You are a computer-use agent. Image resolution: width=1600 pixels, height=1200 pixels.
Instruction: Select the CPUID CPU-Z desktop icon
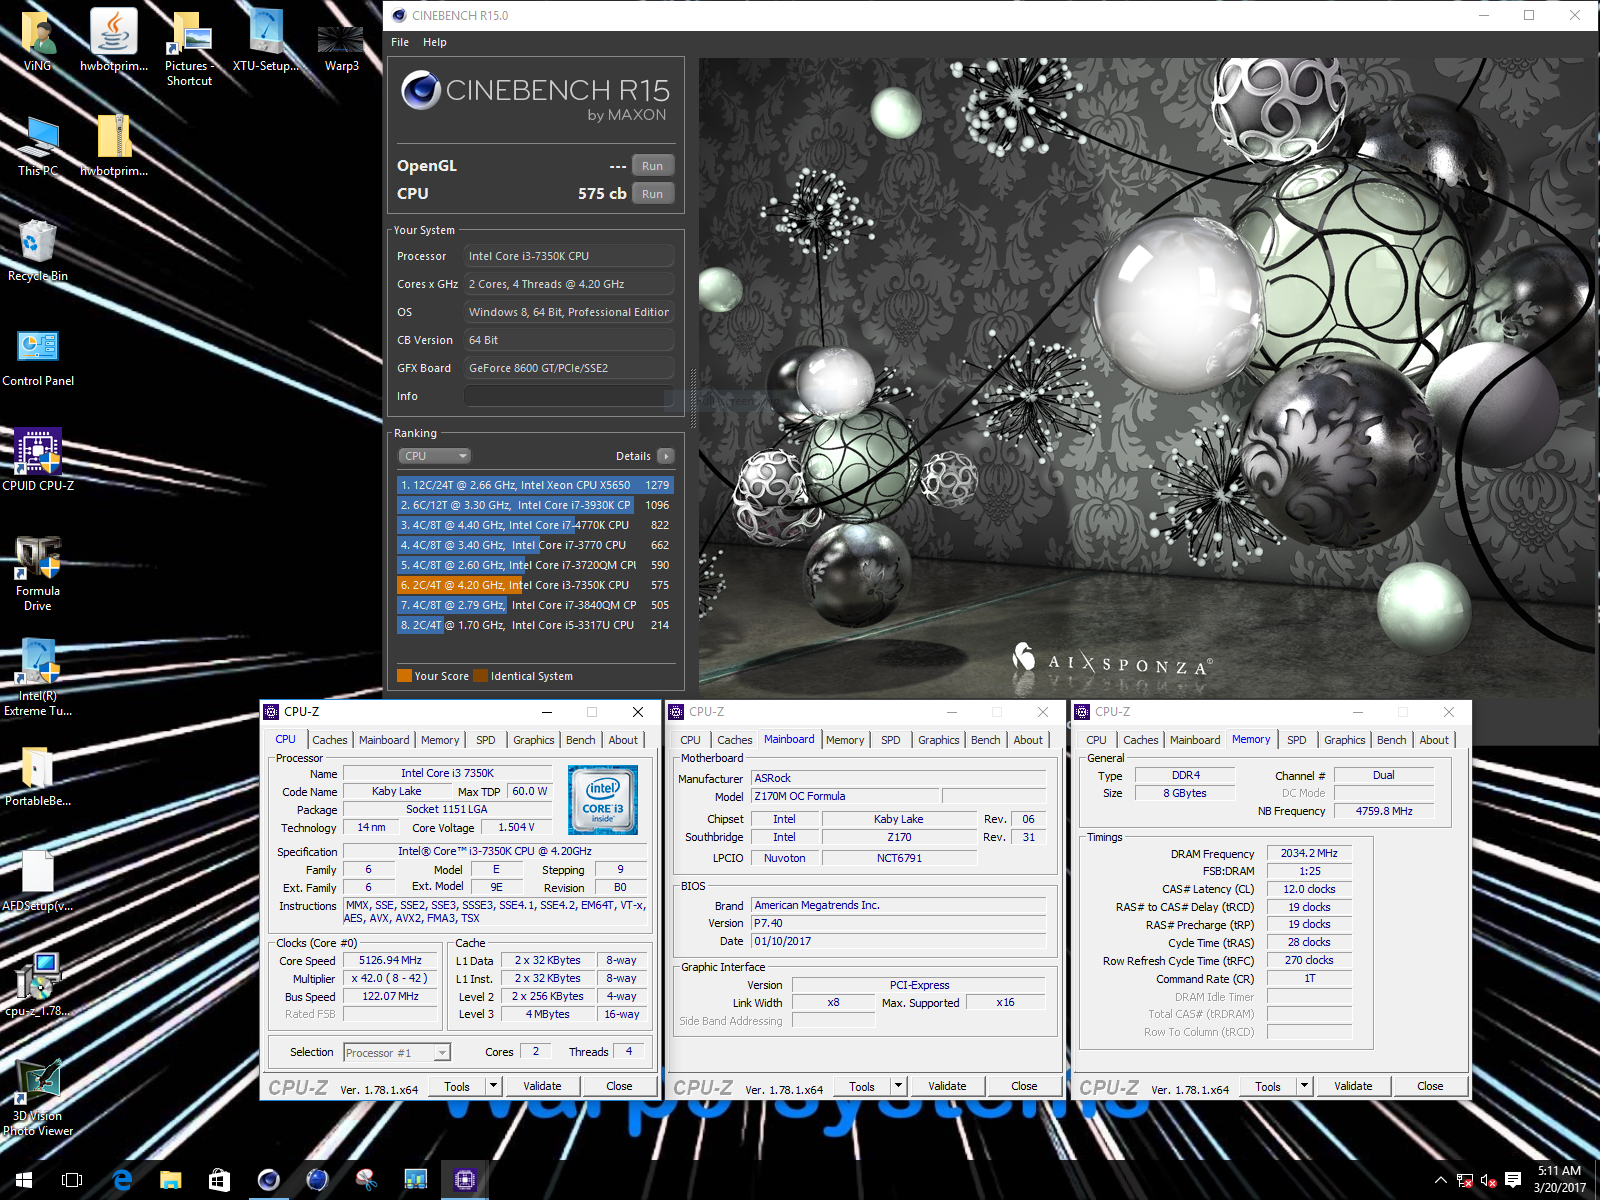click(38, 461)
